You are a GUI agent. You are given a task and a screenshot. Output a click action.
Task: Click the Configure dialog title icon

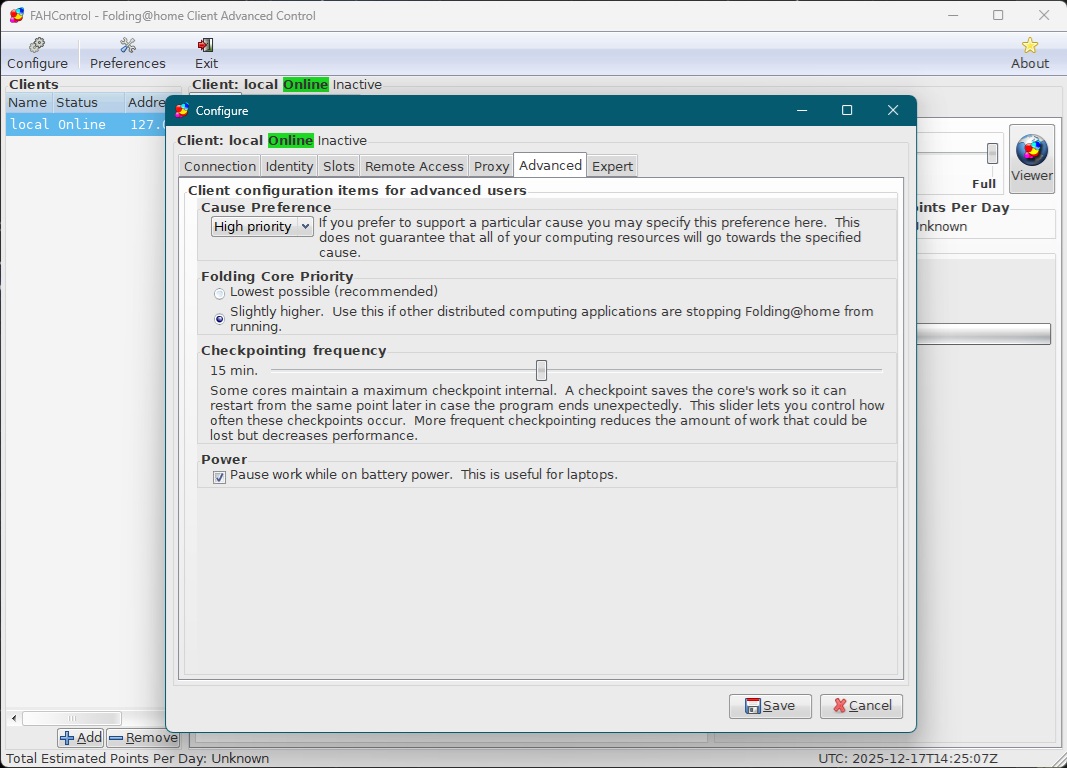click(182, 110)
